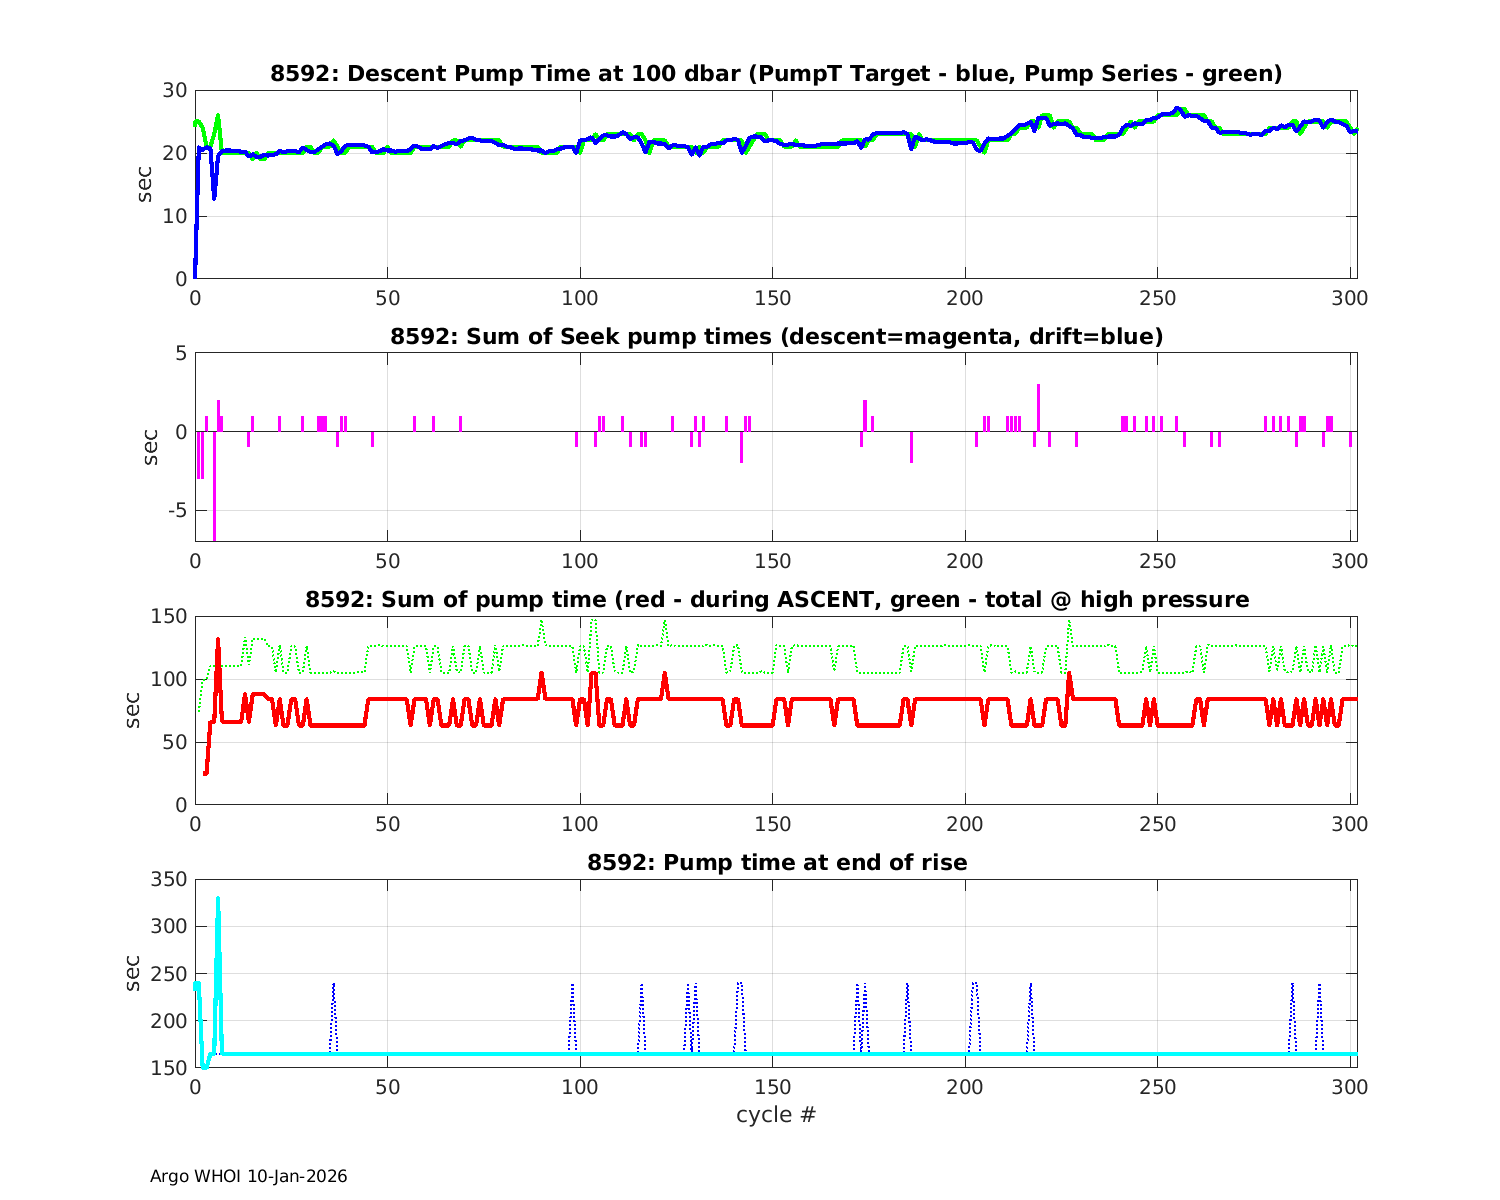Click the '150' y-axis tick on ascent chart
1500x1200 pixels.
click(170, 616)
